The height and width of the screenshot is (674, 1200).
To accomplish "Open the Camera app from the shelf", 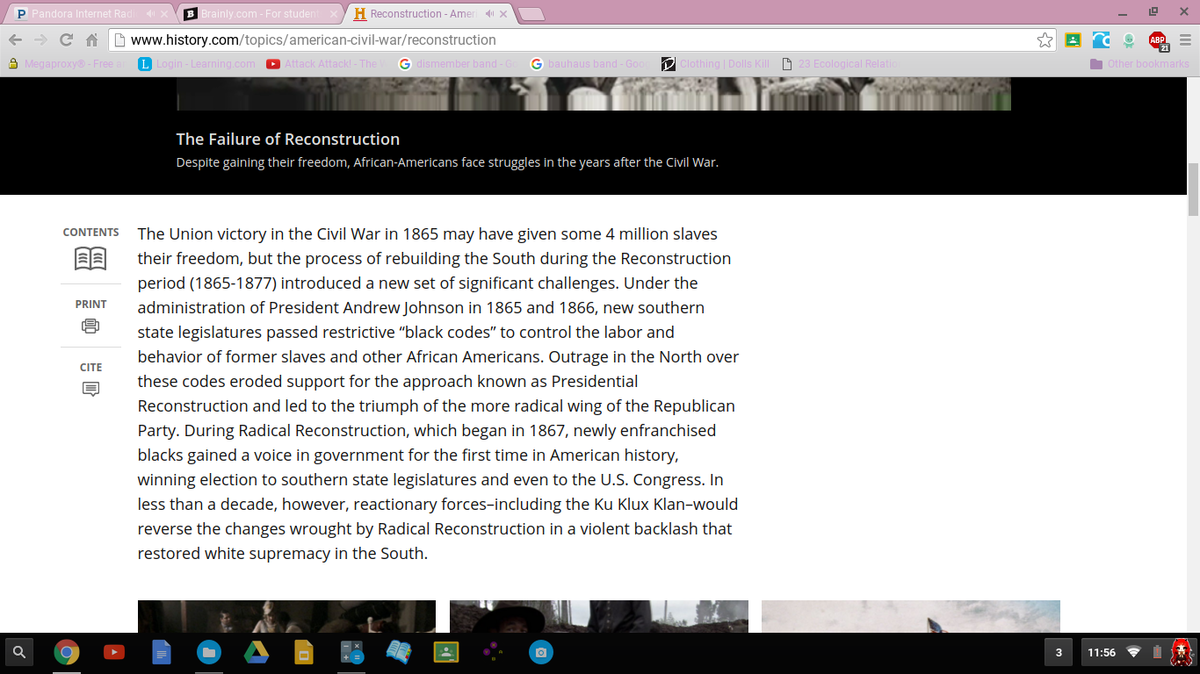I will point(541,652).
